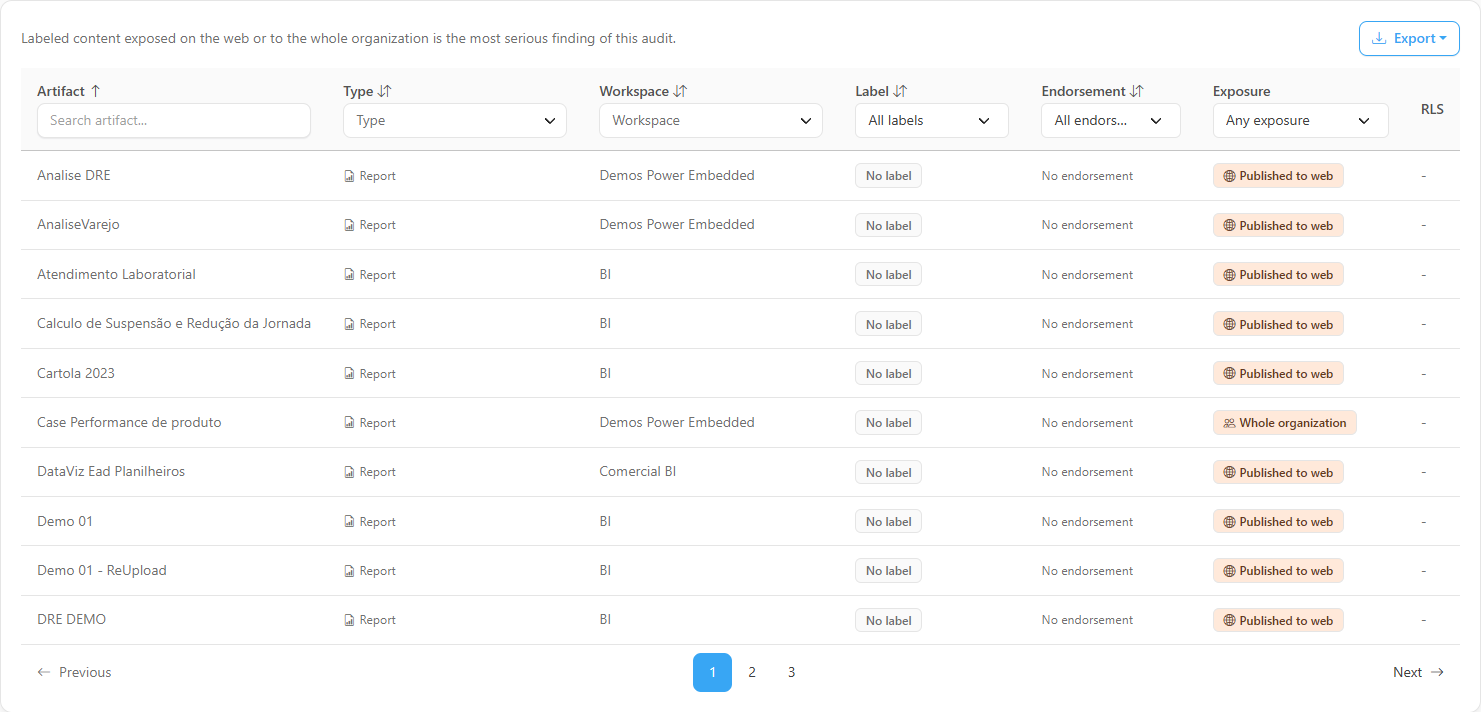Screen dimensions: 1481x713
Task: Click No label badge in Demo 01 row
Action: [888, 522]
